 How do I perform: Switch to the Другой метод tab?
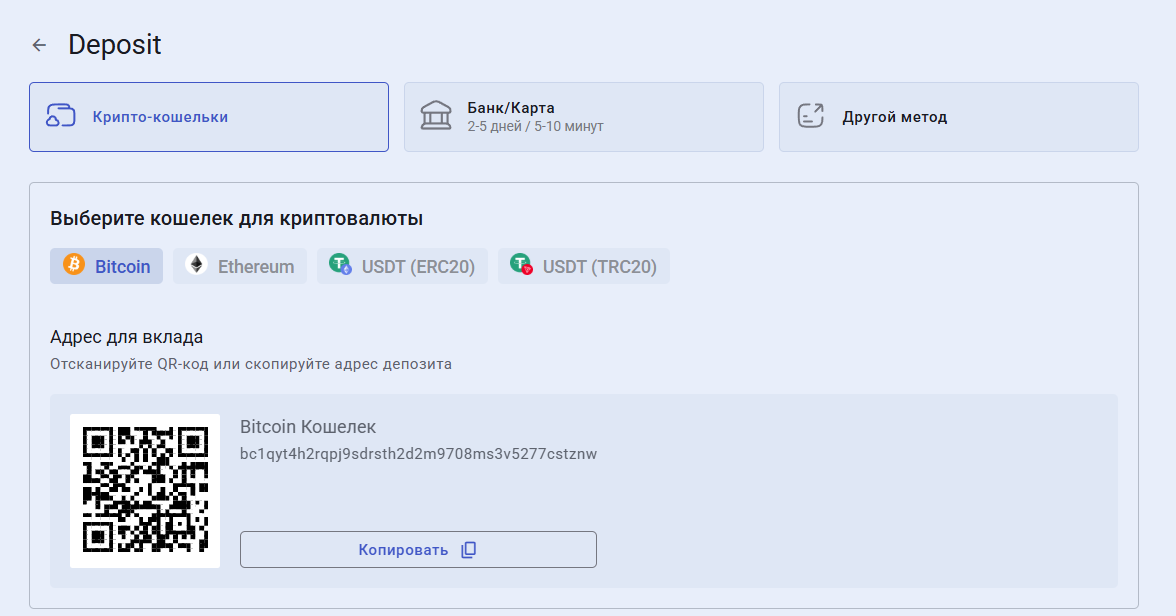[958, 116]
